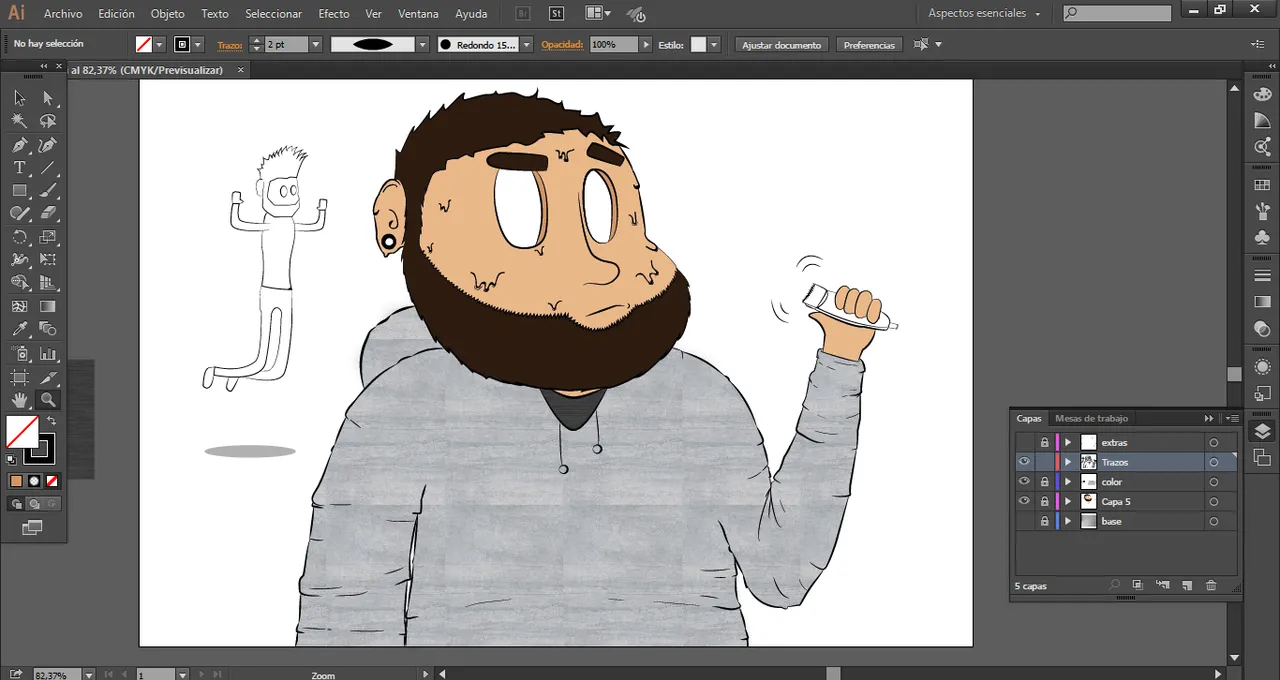Select the Type tool
The width and height of the screenshot is (1280, 680).
tap(19, 168)
